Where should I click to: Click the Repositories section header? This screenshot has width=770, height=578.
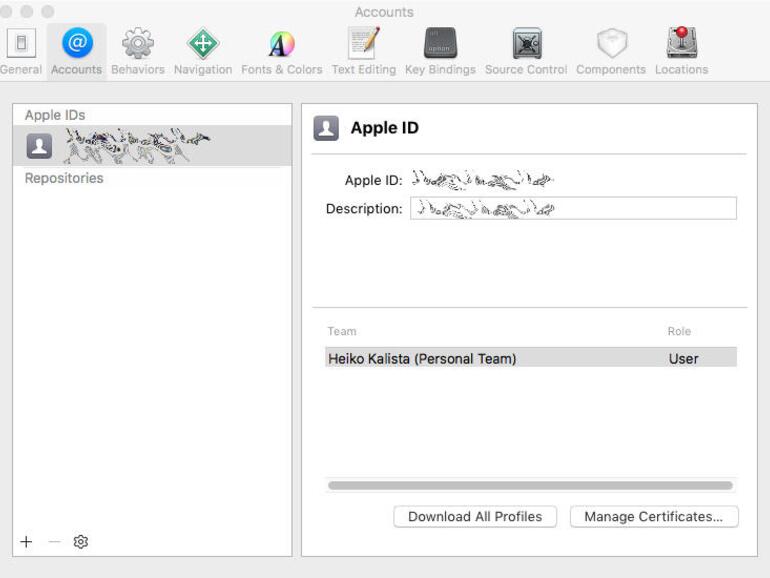pyautogui.click(x=64, y=178)
